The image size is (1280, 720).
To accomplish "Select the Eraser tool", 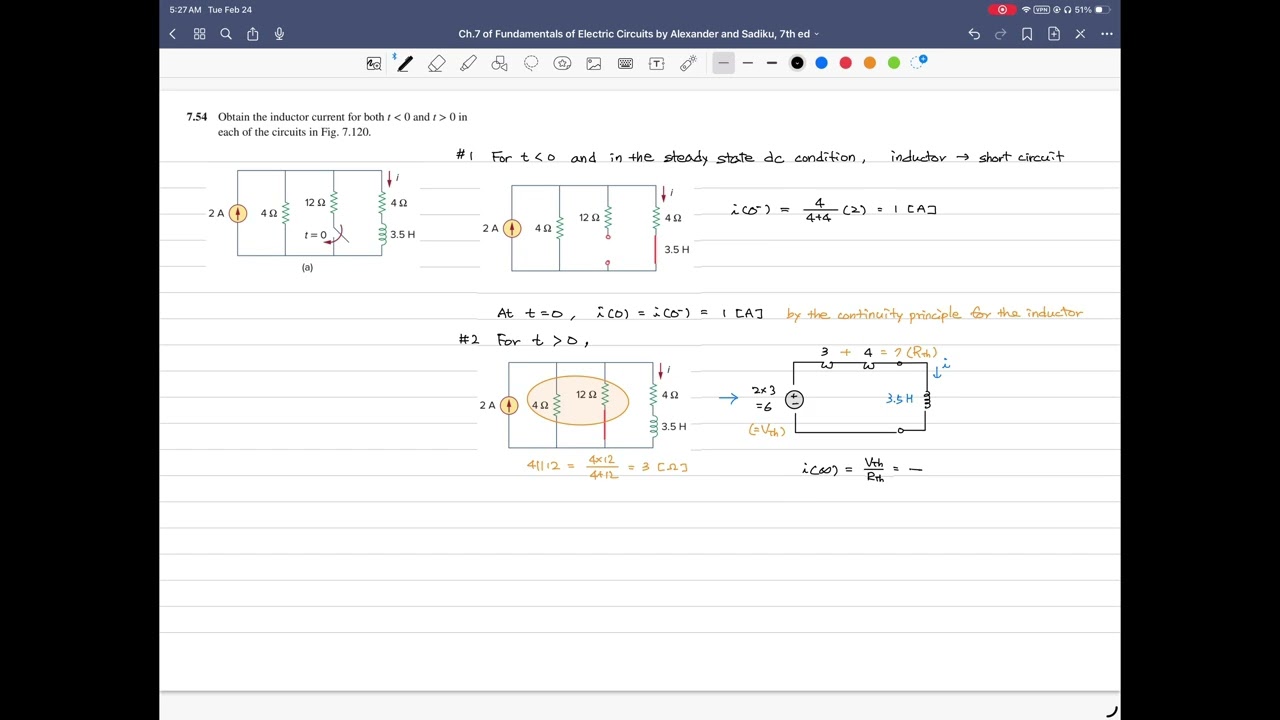I will (437, 63).
